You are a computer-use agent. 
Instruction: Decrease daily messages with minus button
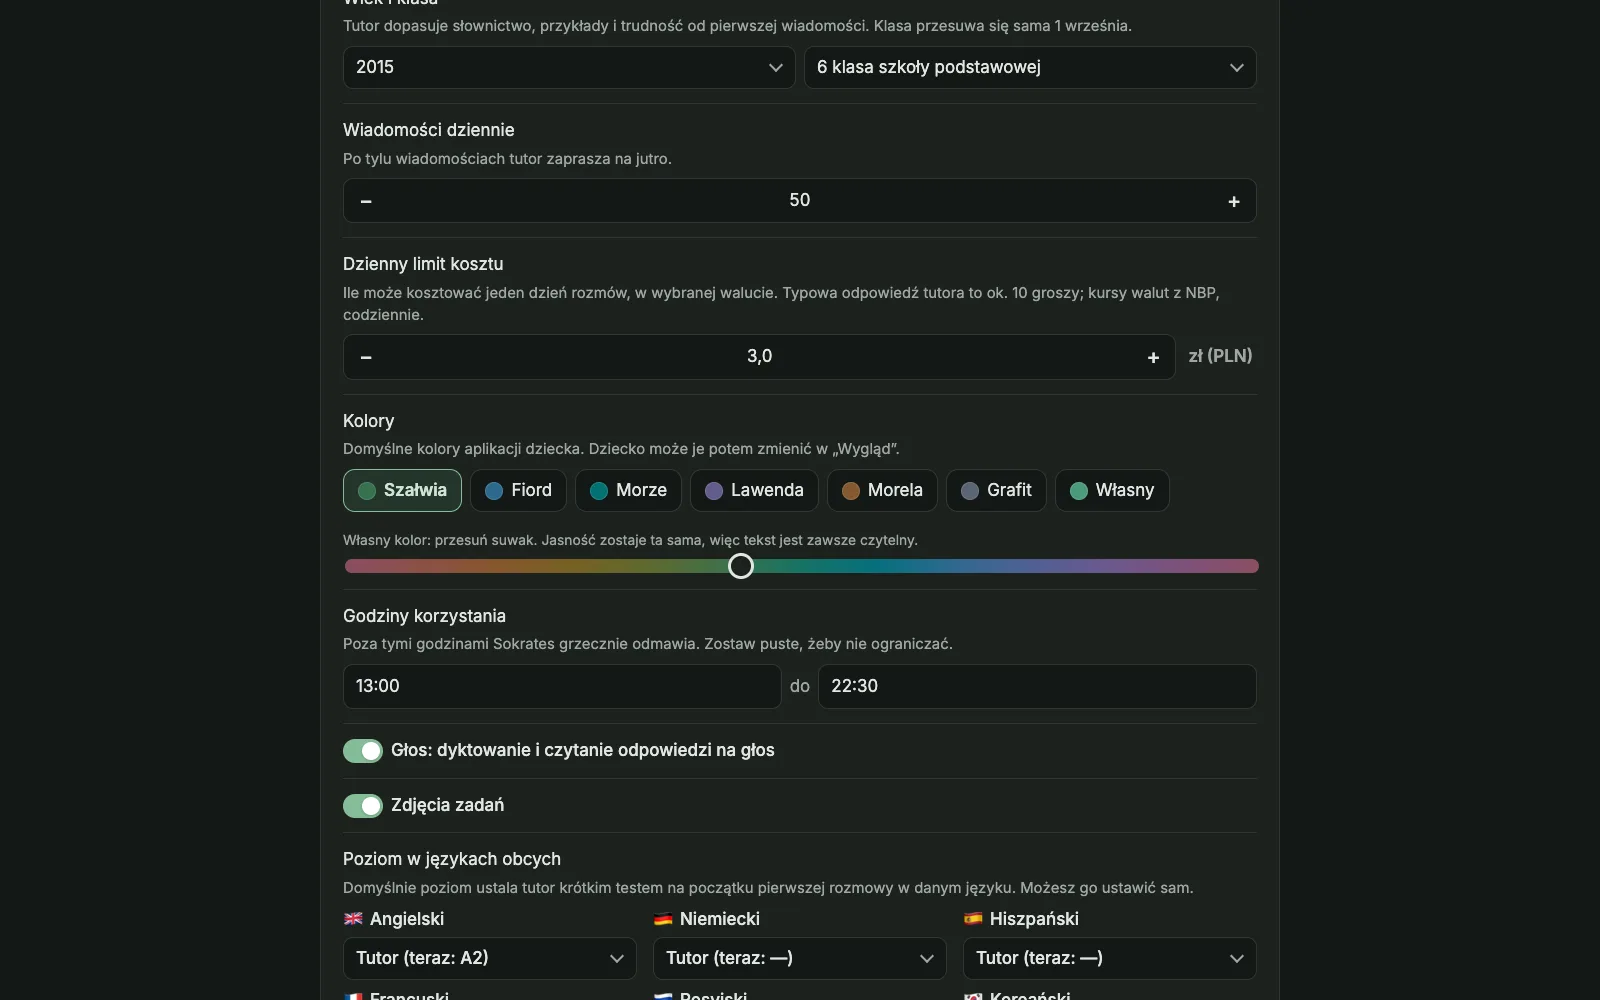click(x=366, y=201)
